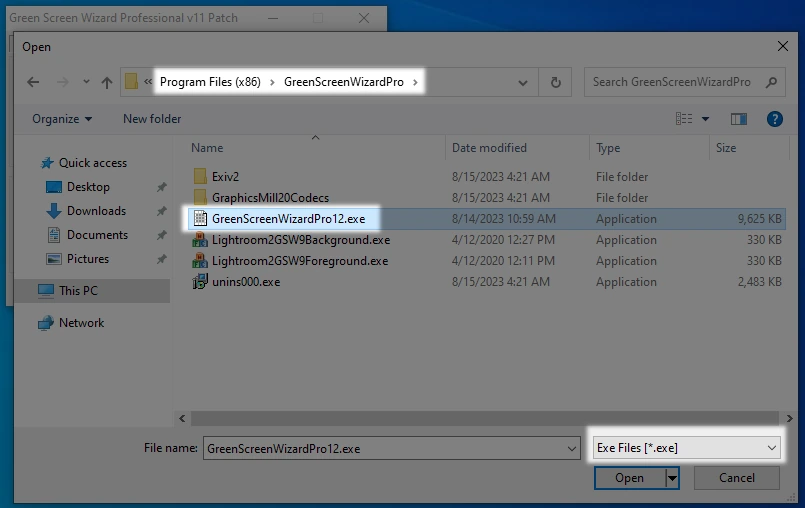Toggle the preview pane

[739, 119]
